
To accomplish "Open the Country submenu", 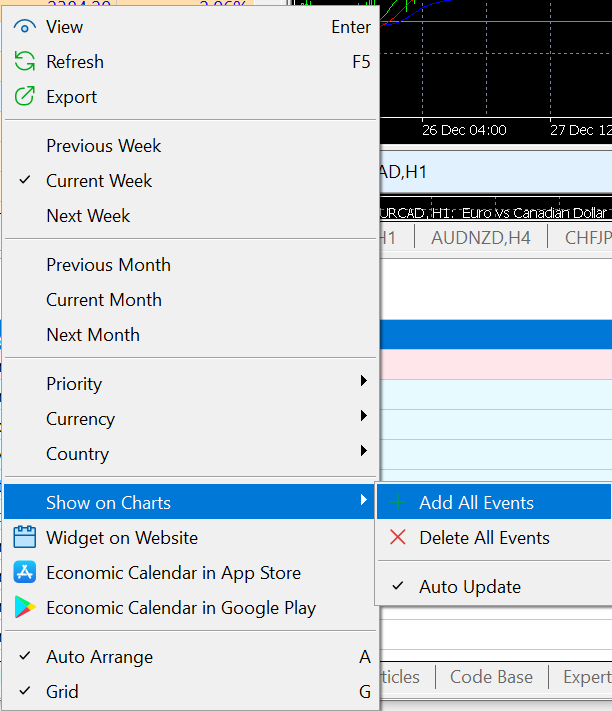I will pyautogui.click(x=77, y=454).
